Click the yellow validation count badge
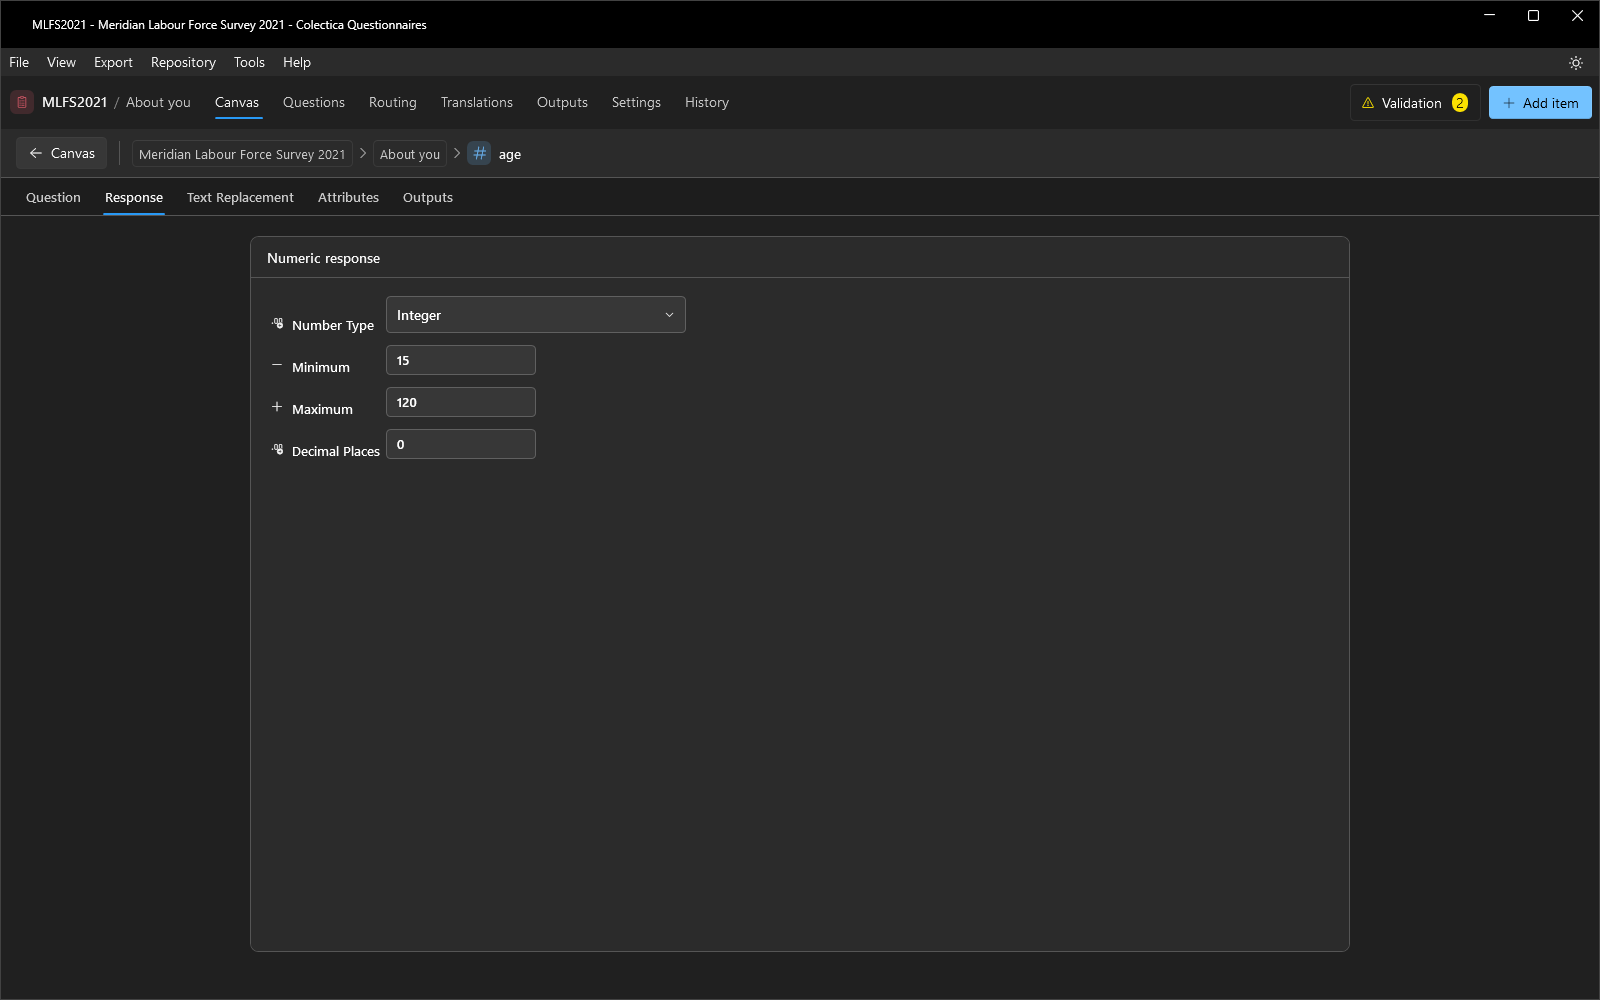The height and width of the screenshot is (1000, 1600). 1460,103
